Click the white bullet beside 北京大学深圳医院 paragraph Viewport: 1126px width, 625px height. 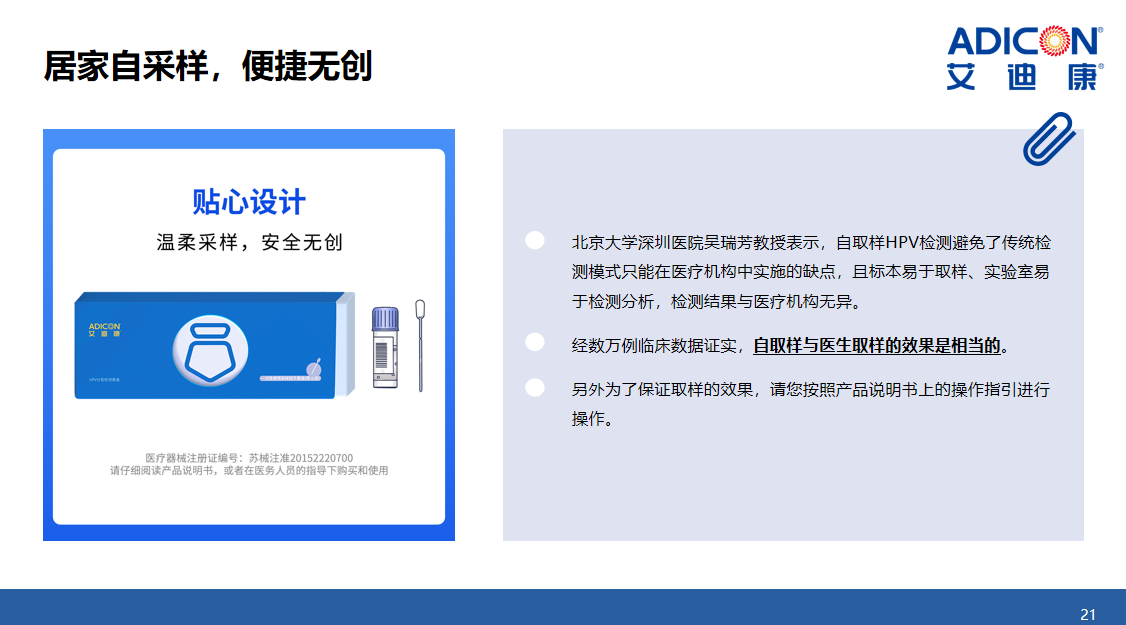pyautogui.click(x=535, y=240)
